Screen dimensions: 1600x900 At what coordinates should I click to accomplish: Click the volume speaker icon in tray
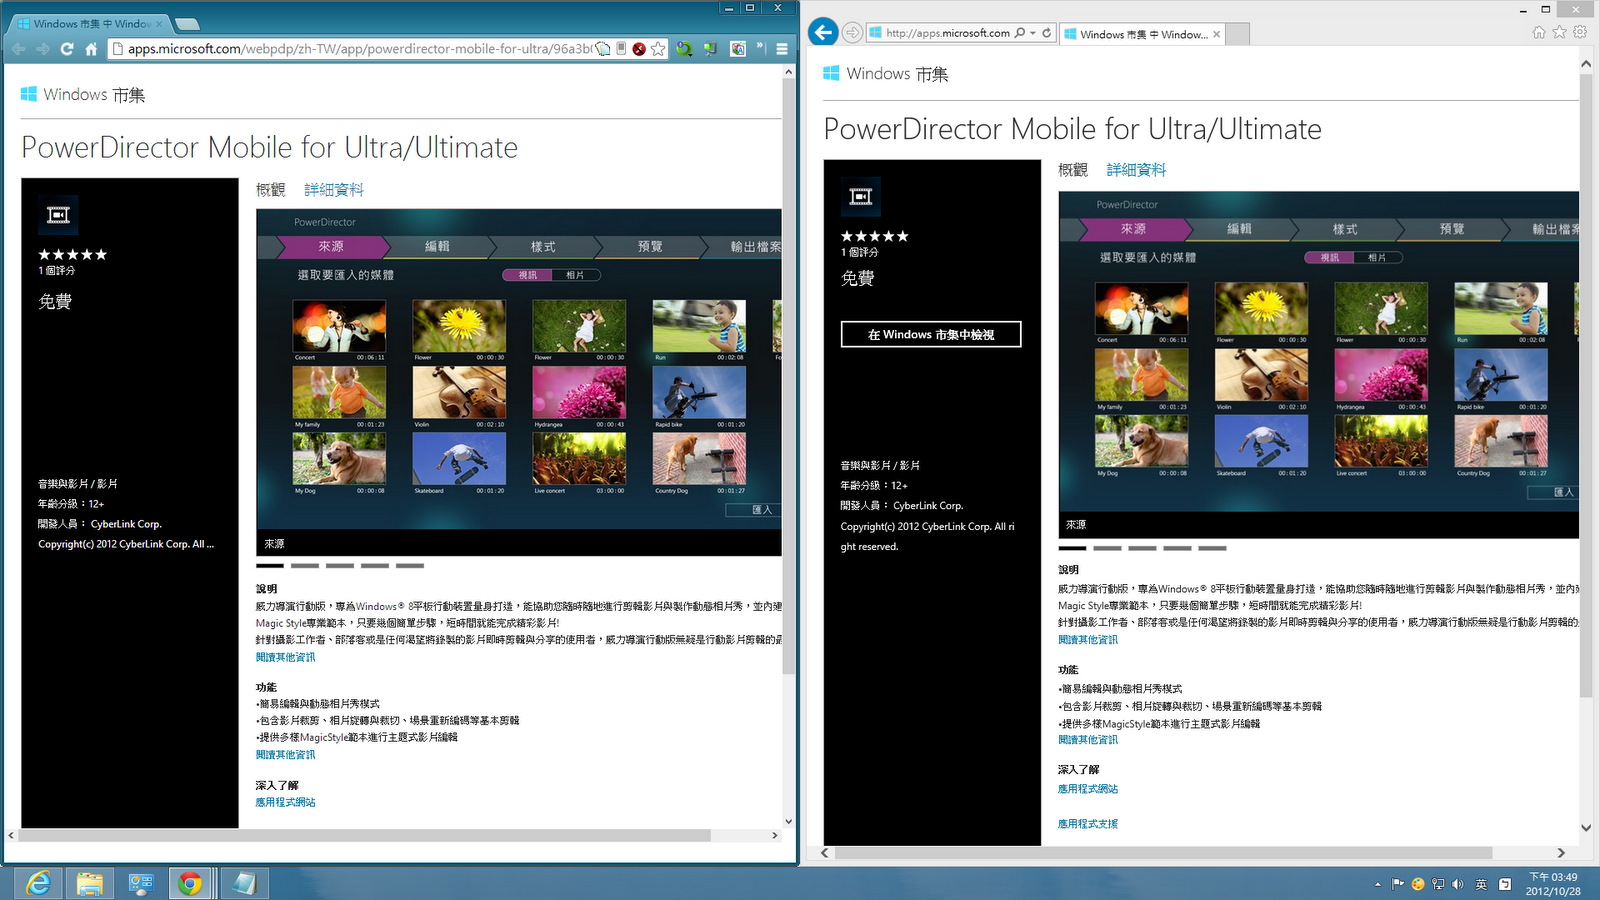point(1458,884)
